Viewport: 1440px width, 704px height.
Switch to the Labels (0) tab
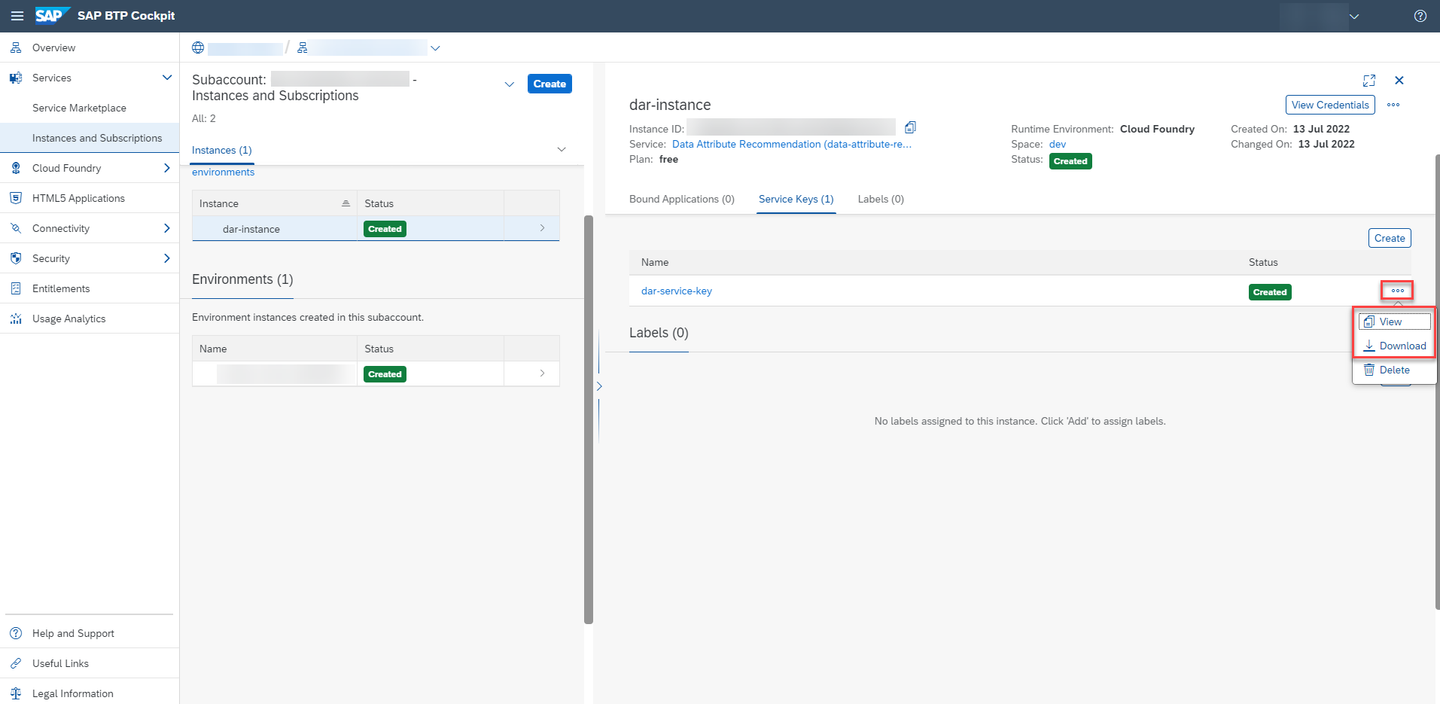(881, 199)
